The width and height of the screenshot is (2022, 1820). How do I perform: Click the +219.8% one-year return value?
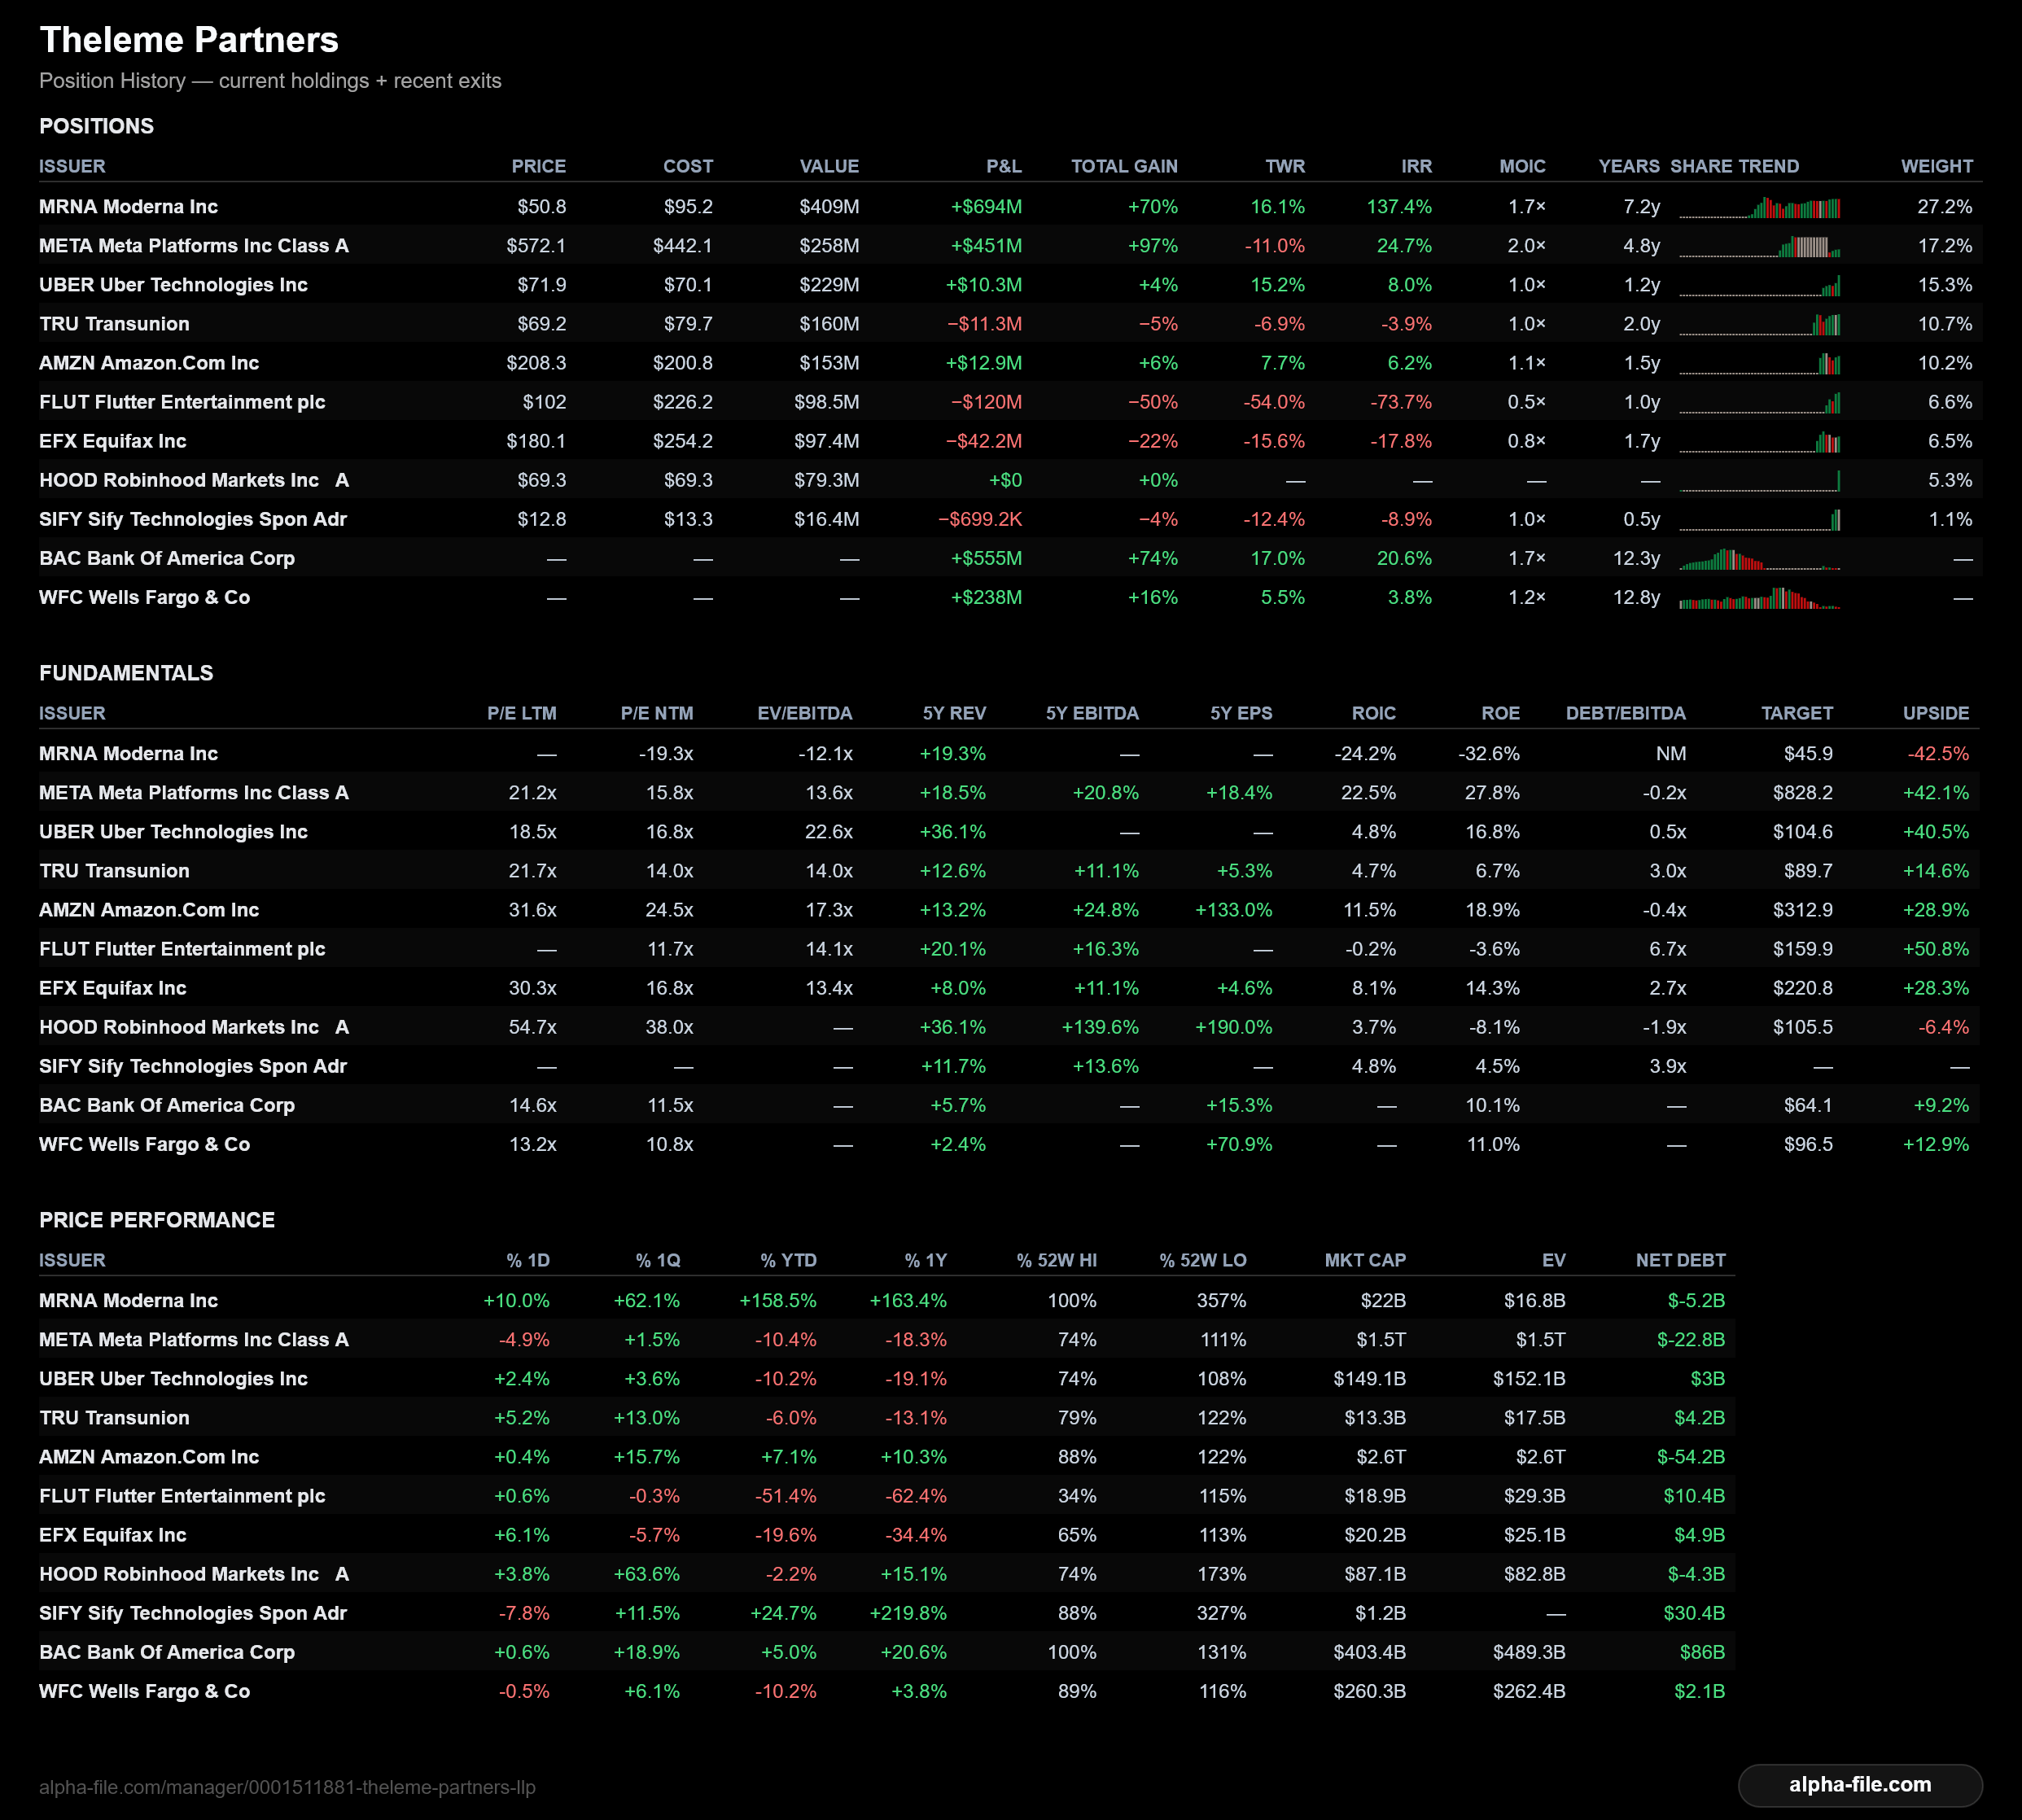tap(908, 1613)
